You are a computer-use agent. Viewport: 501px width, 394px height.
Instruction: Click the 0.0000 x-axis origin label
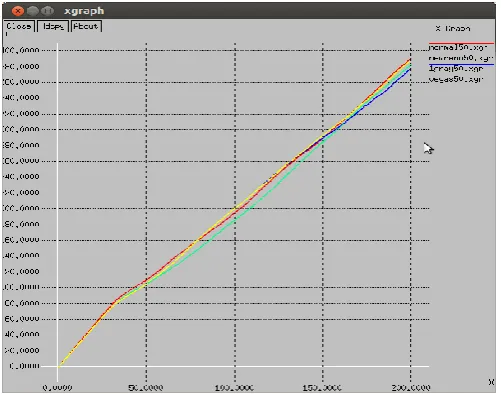click(x=57, y=388)
